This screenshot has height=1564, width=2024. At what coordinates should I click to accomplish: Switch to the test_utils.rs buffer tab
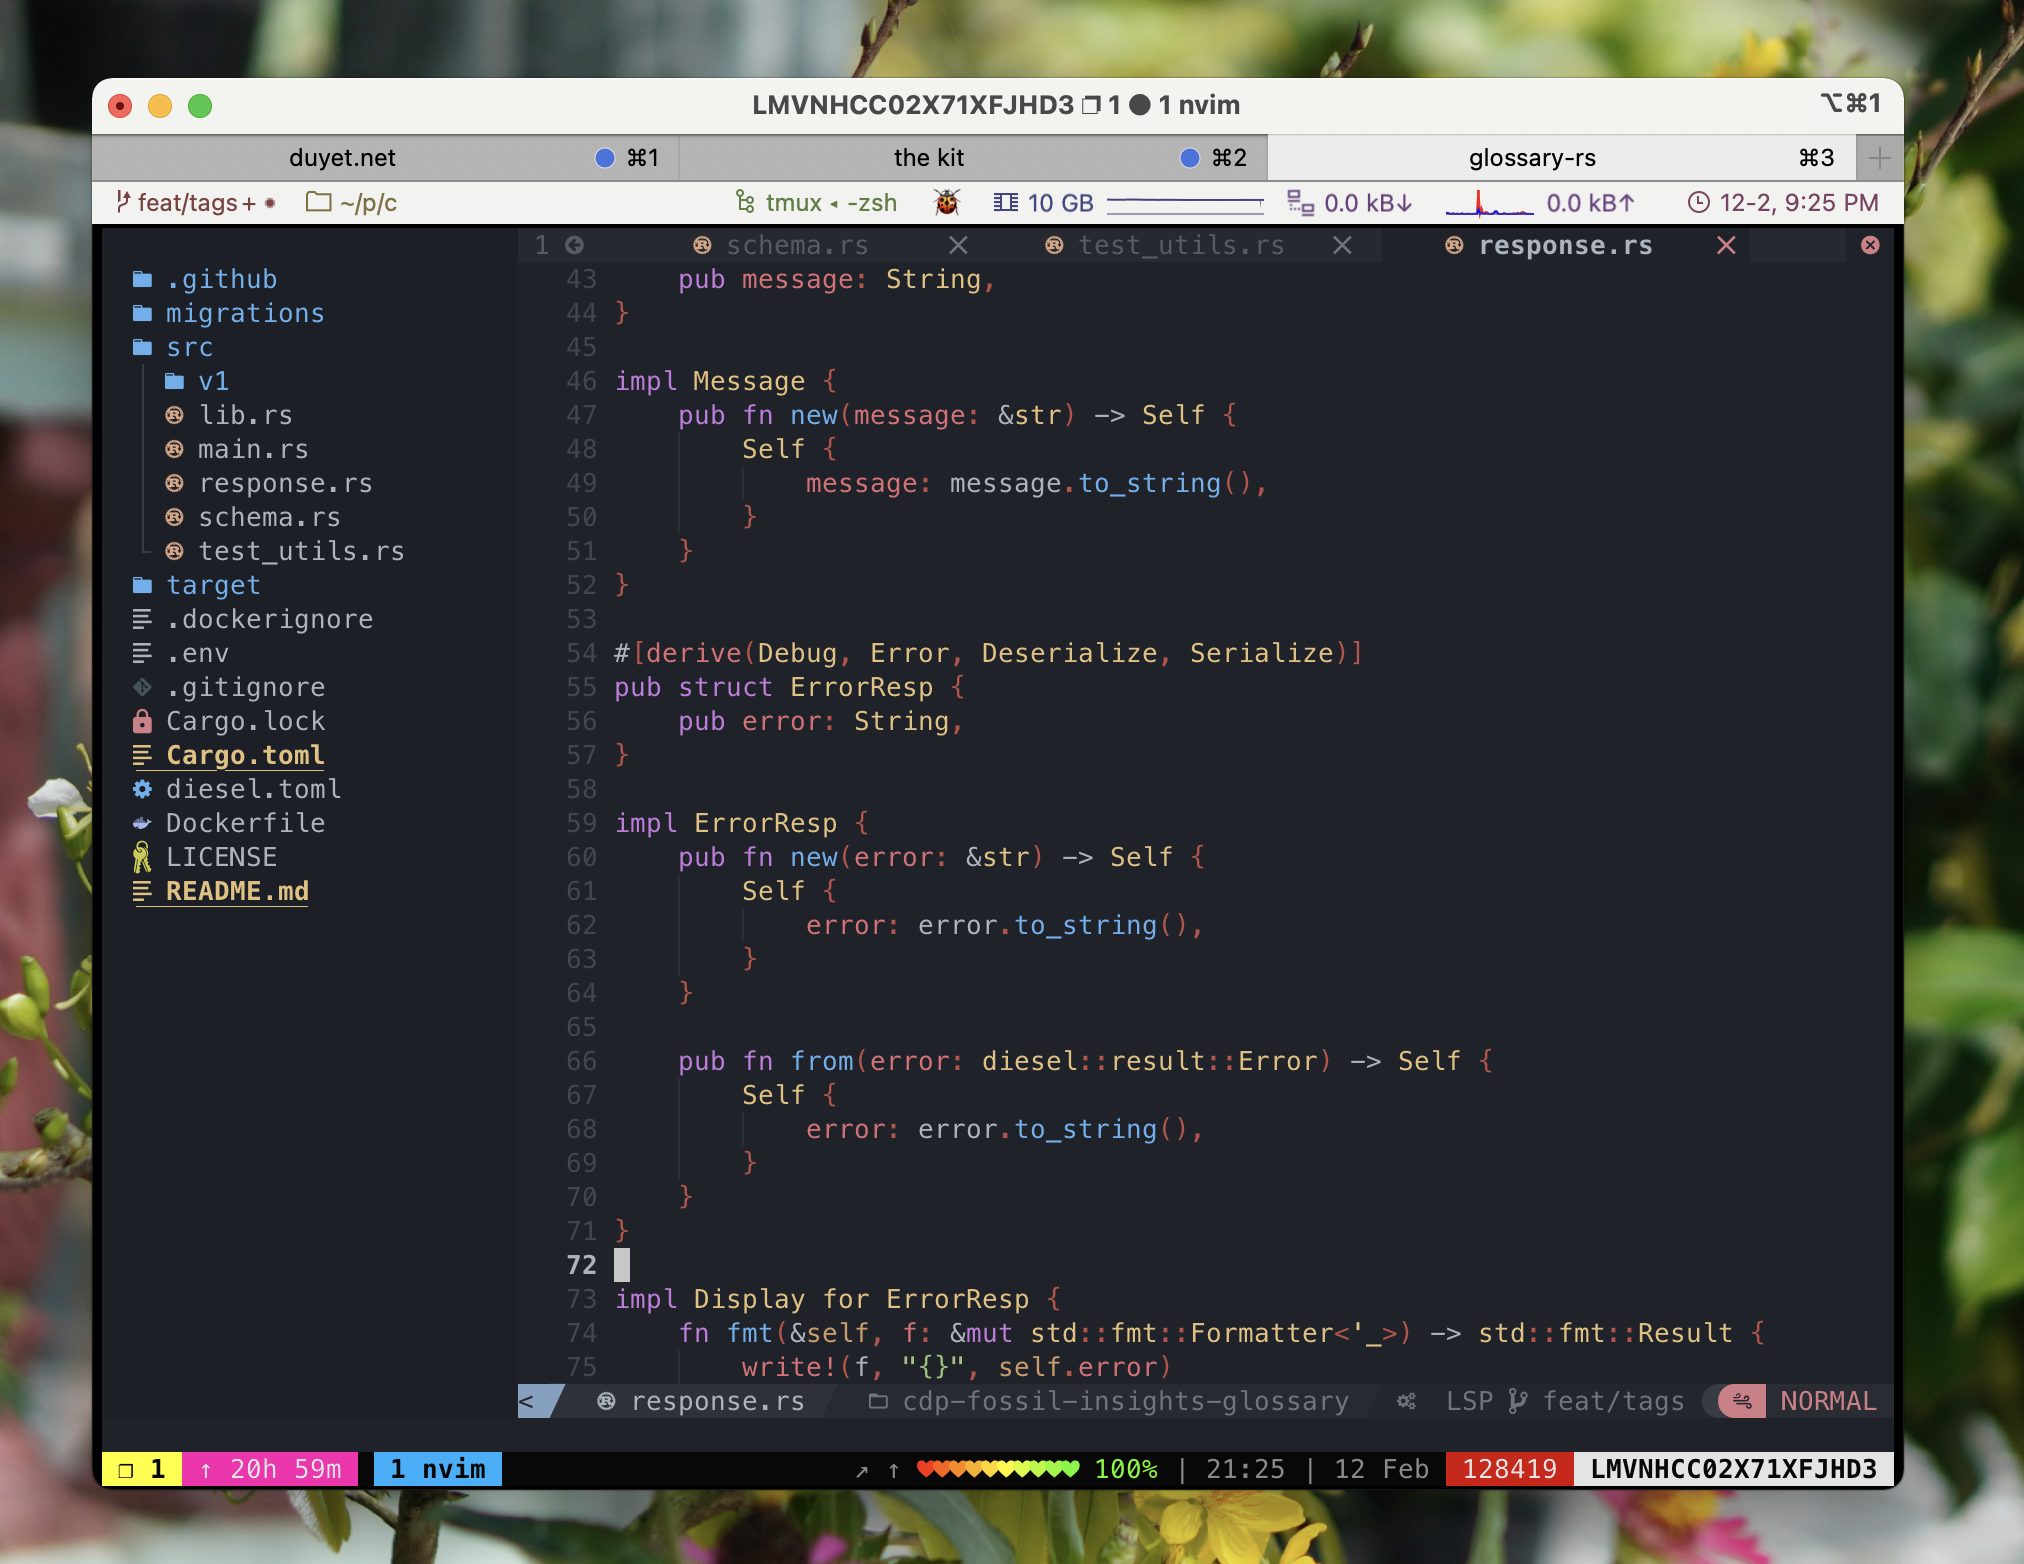click(x=1180, y=245)
